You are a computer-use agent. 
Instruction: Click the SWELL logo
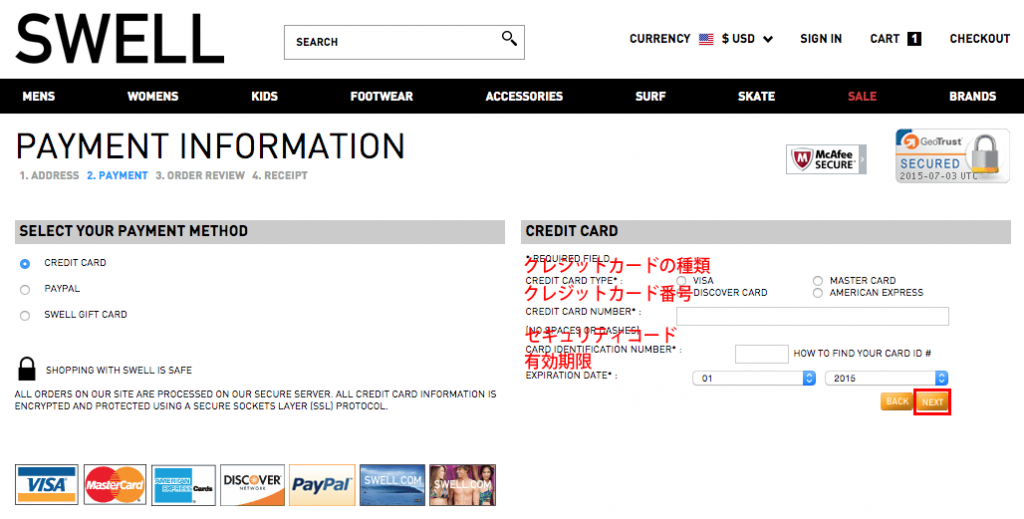click(120, 39)
